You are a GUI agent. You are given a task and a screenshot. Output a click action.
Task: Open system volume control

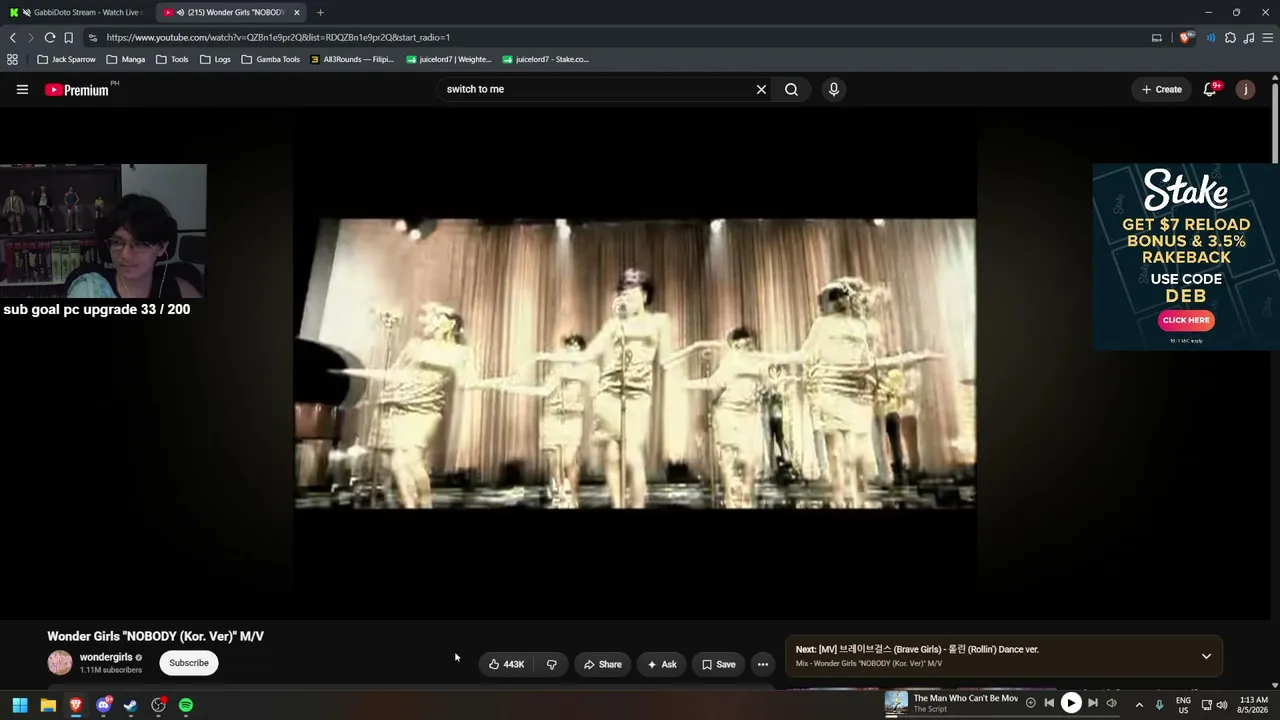[1222, 705]
